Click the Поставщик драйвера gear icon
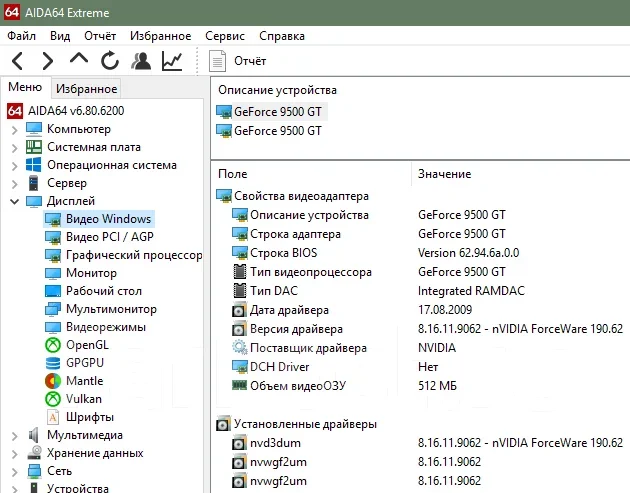The width and height of the screenshot is (630, 493). 239,348
